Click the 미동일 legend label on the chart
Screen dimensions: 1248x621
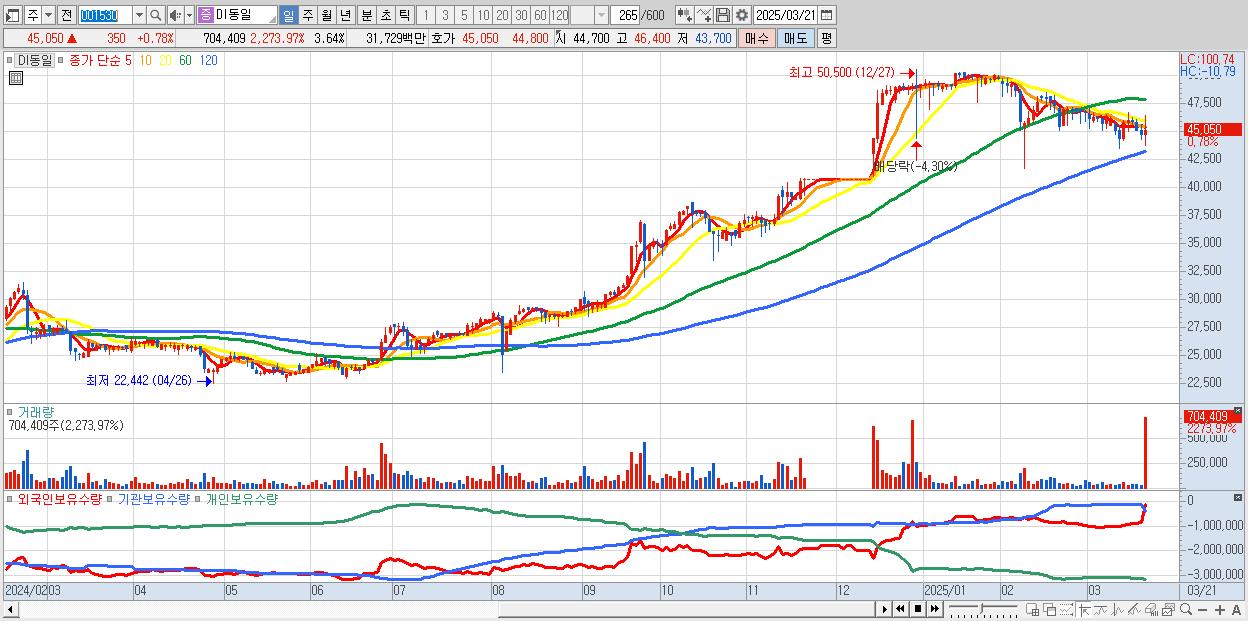point(36,60)
